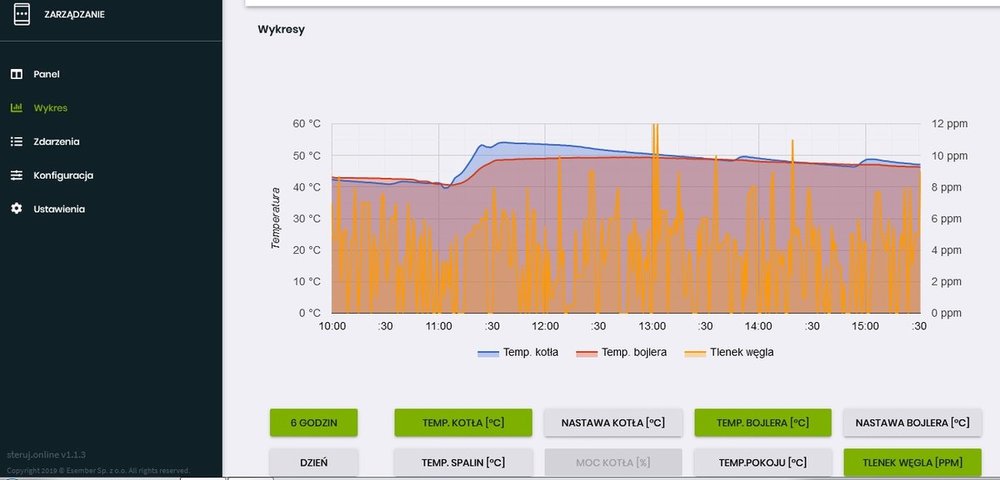
Task: Toggle TEMP. BOJLERA [°C] series
Action: tap(763, 422)
